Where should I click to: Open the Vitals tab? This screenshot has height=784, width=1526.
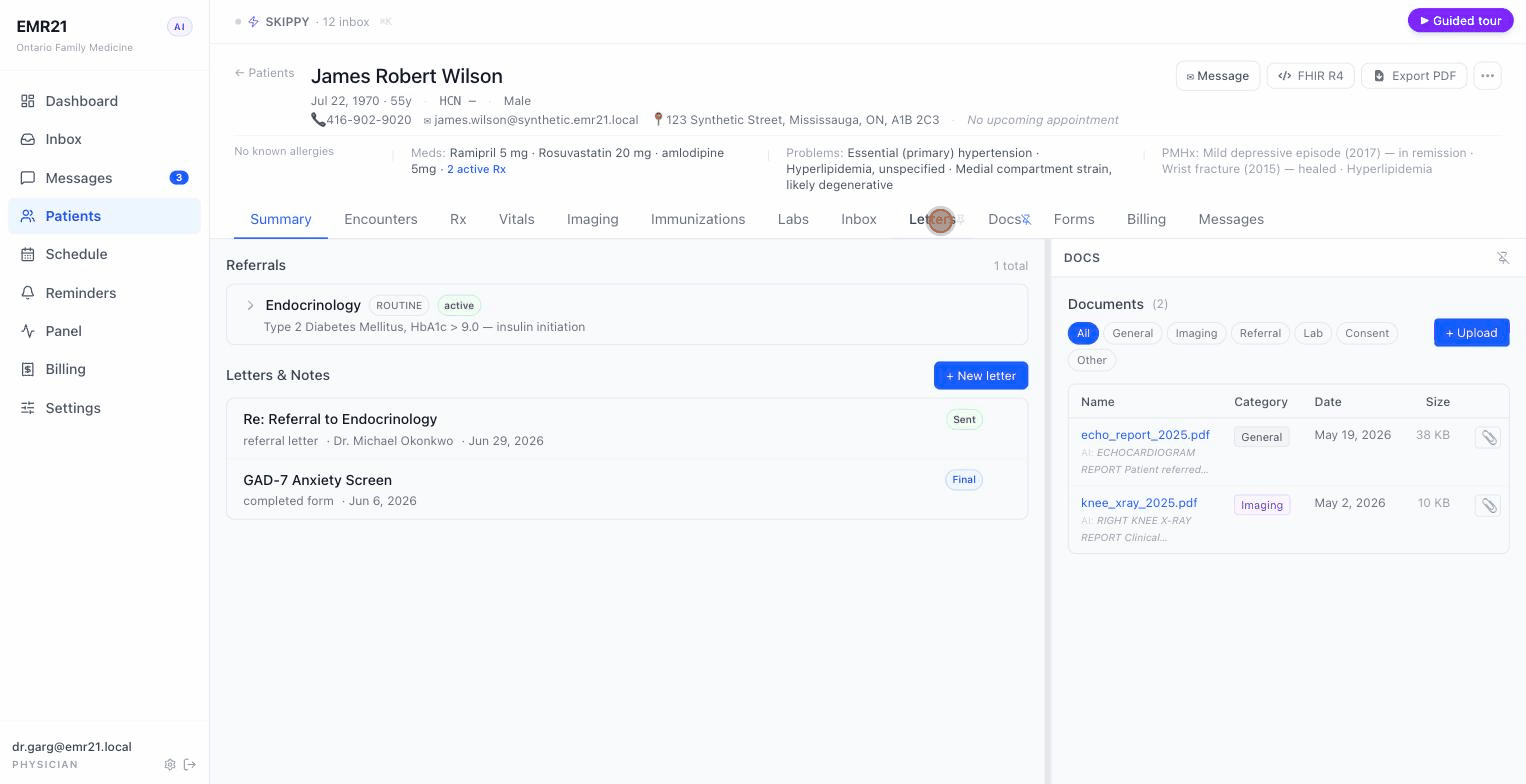pos(517,219)
